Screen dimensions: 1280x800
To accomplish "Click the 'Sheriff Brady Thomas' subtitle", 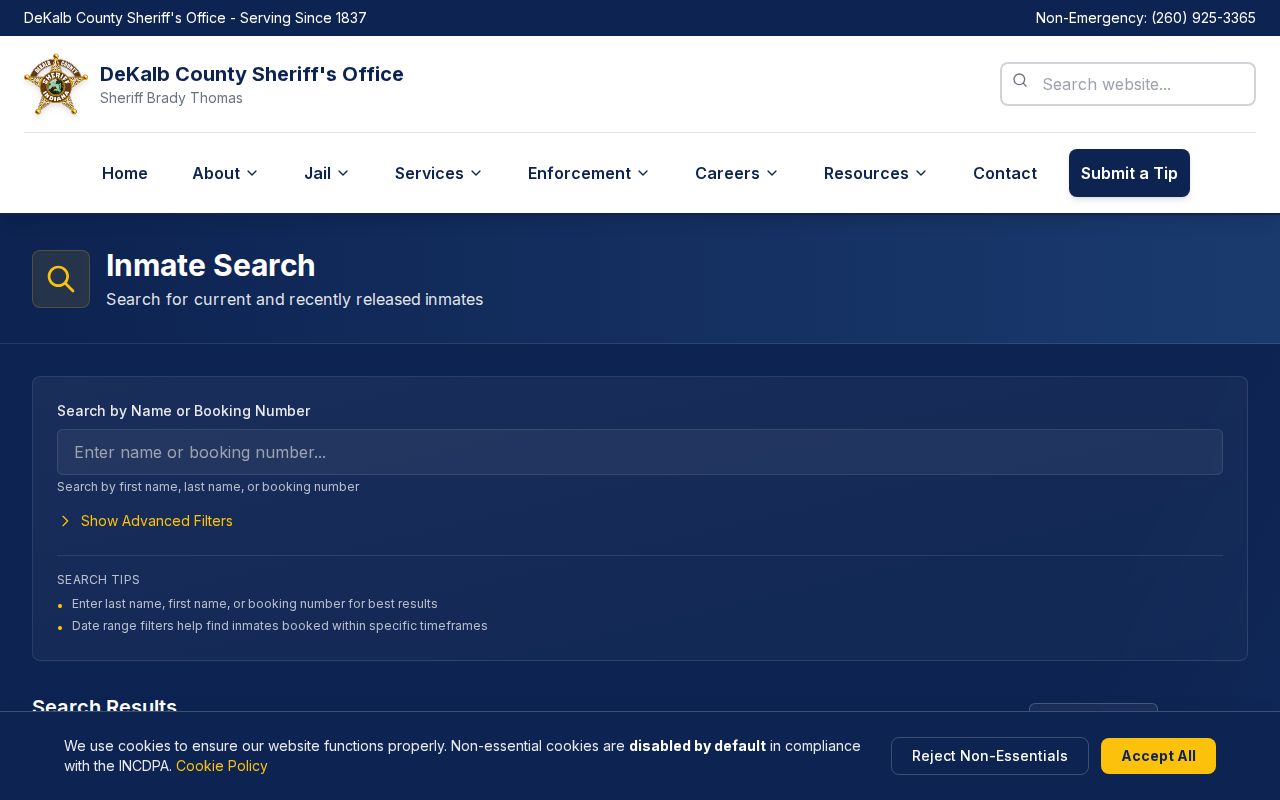I will [171, 98].
